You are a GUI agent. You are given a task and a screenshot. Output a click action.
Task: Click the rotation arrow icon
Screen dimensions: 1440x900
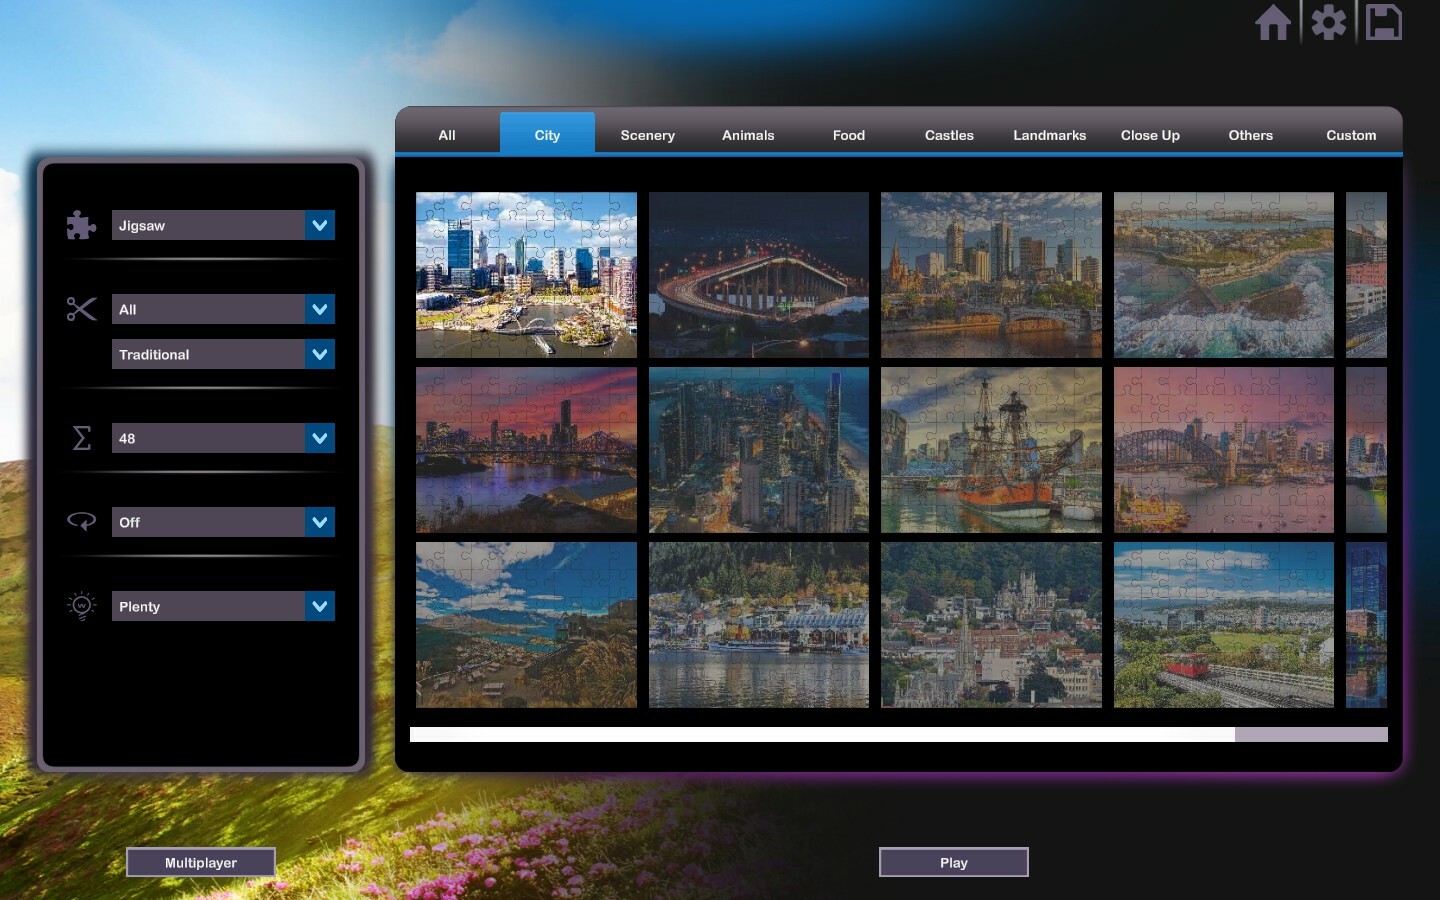point(81,521)
